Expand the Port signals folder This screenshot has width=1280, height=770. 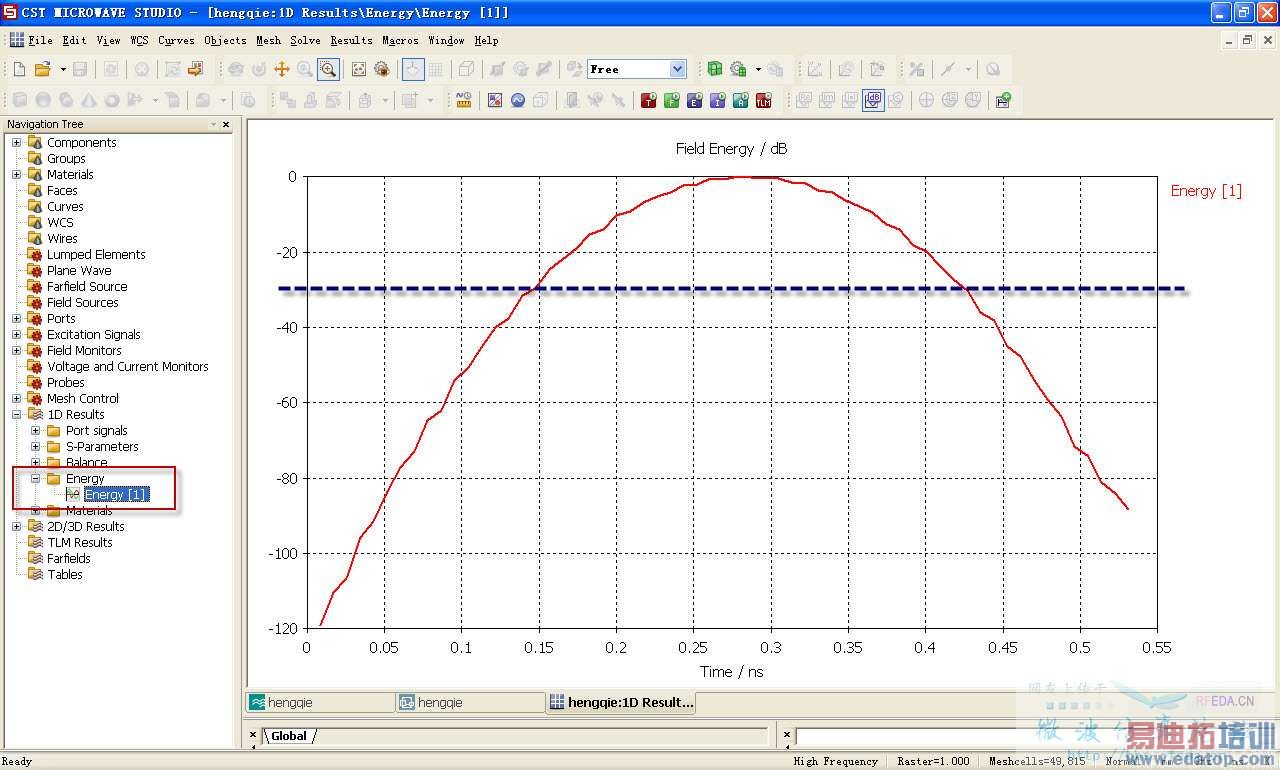[x=35, y=430]
